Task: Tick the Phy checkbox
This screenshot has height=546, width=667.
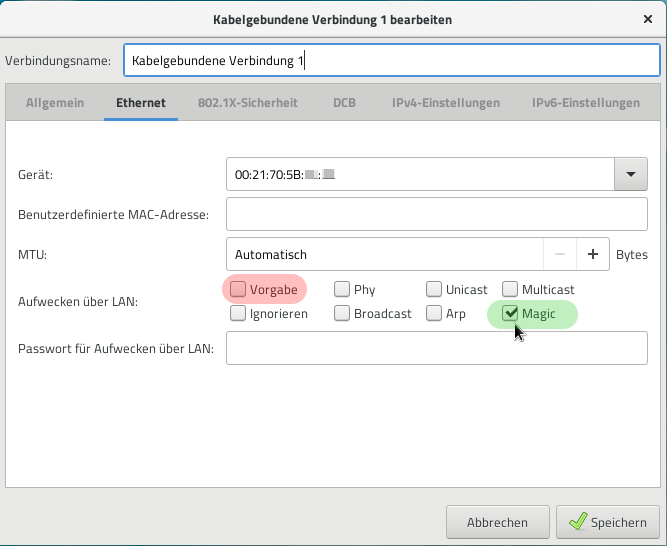Action: (x=342, y=289)
